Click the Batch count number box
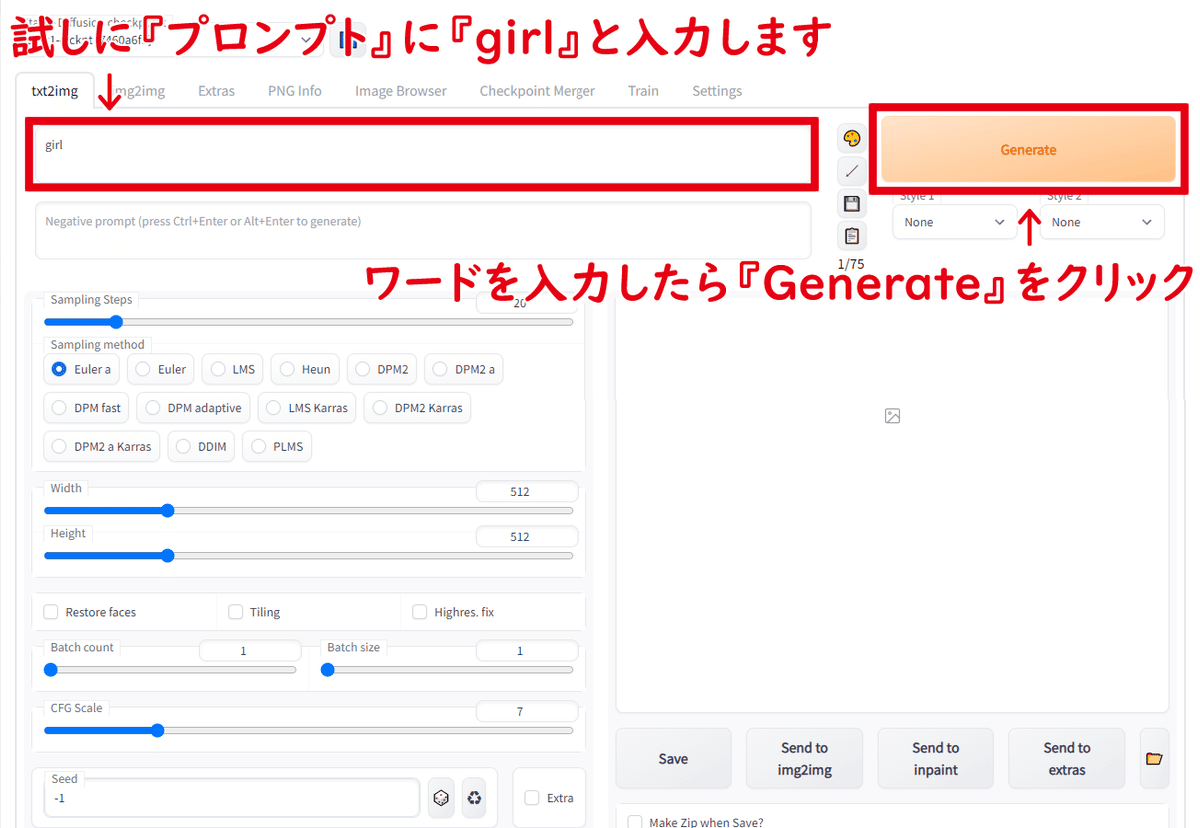 [250, 651]
